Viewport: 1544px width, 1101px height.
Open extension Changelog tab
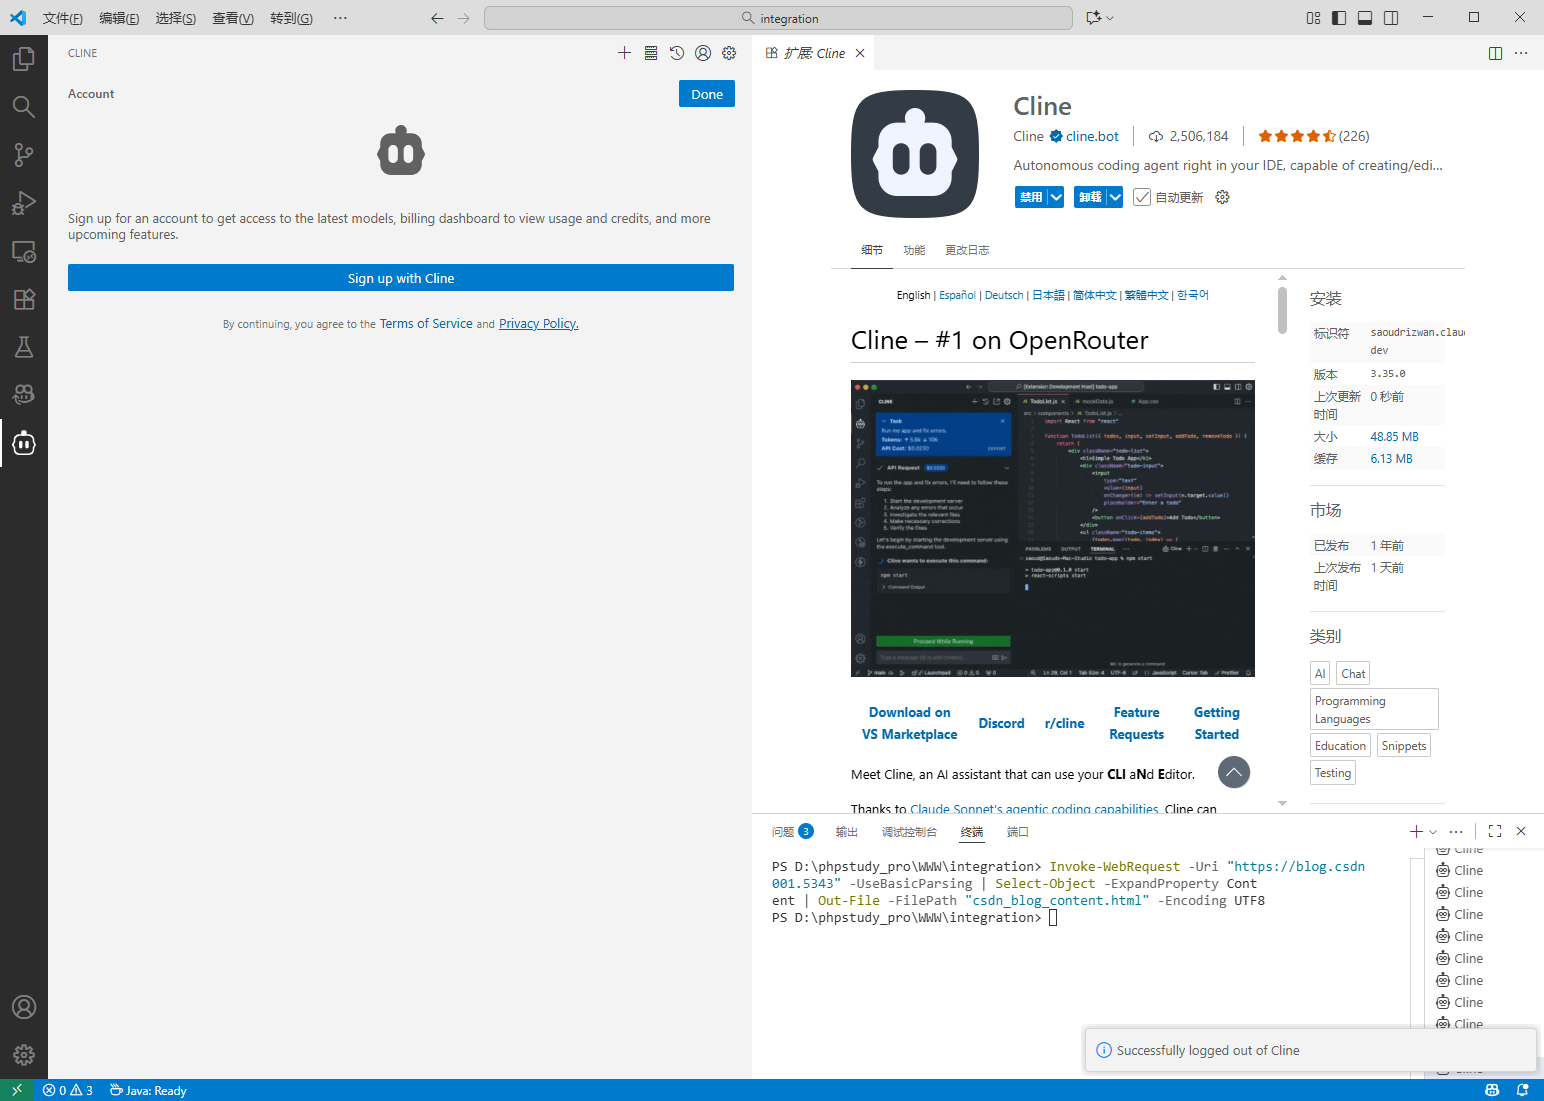[x=967, y=250]
